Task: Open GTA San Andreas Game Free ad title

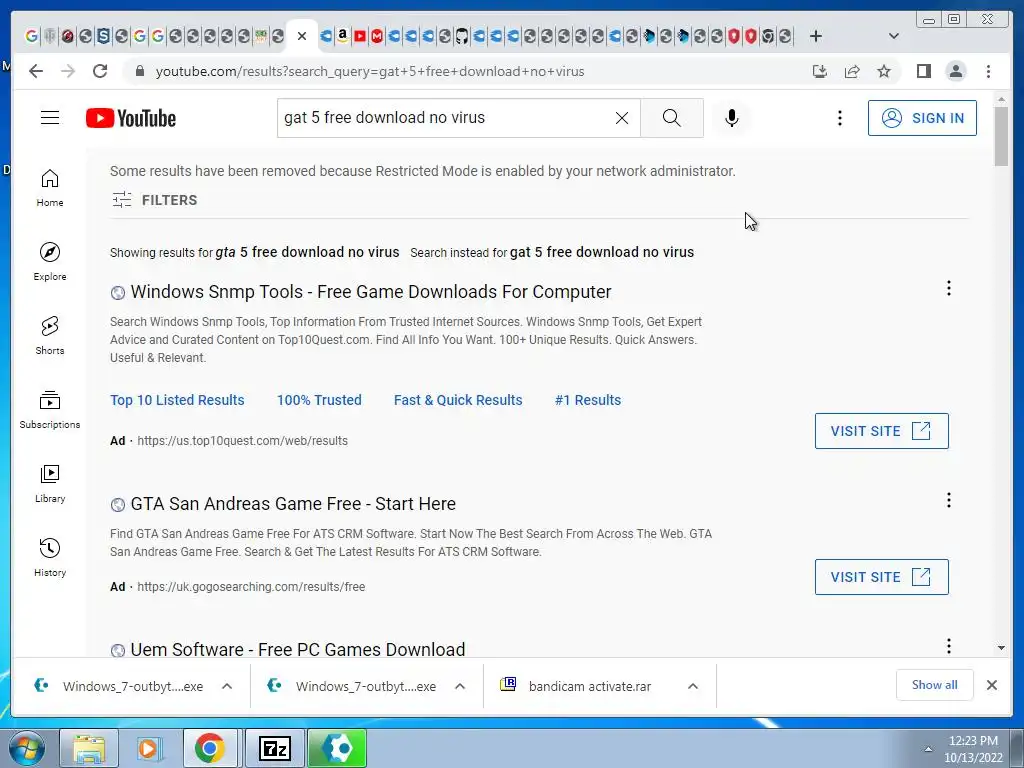Action: (293, 504)
